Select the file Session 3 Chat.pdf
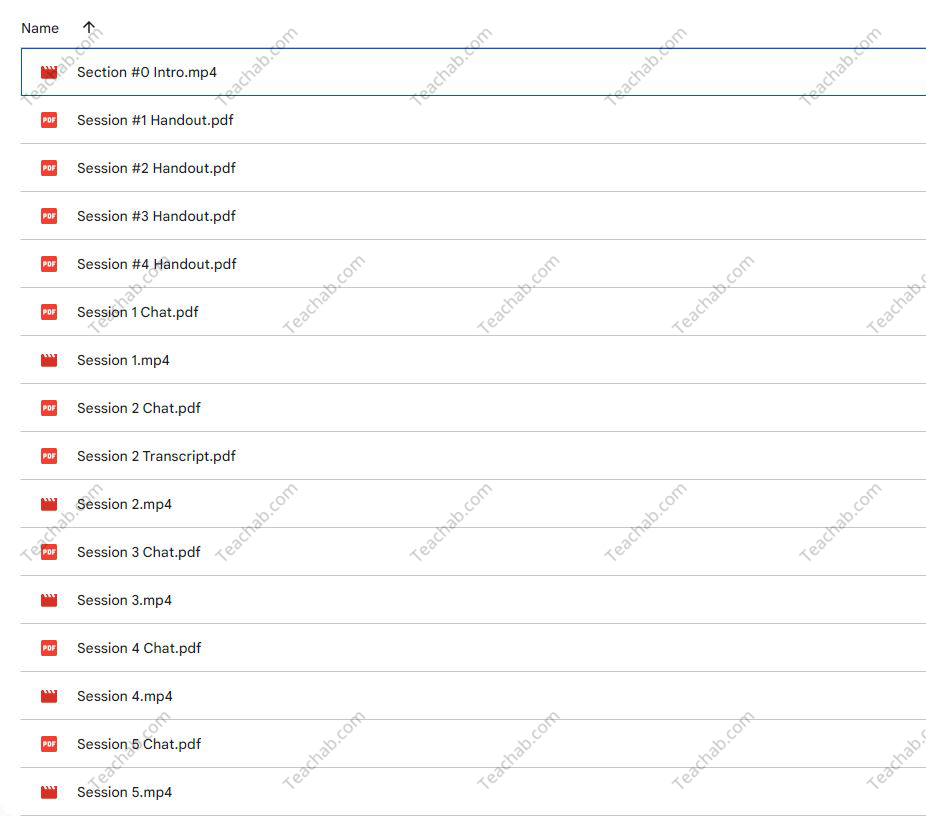Screen dimensions: 926x816 [x=474, y=552]
